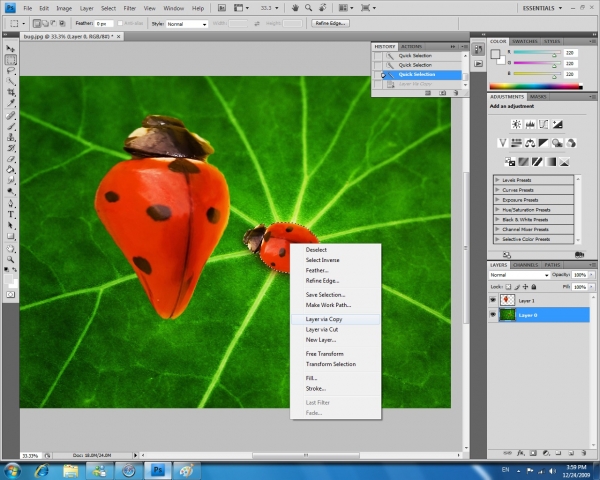
Task: Toggle Lock all
Action: (534, 287)
